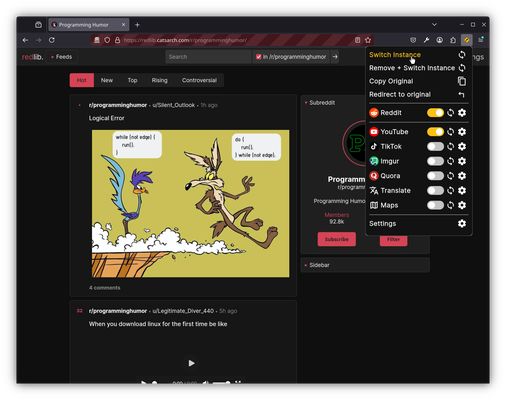
Task: Click the browser reload button
Action: coord(52,40)
